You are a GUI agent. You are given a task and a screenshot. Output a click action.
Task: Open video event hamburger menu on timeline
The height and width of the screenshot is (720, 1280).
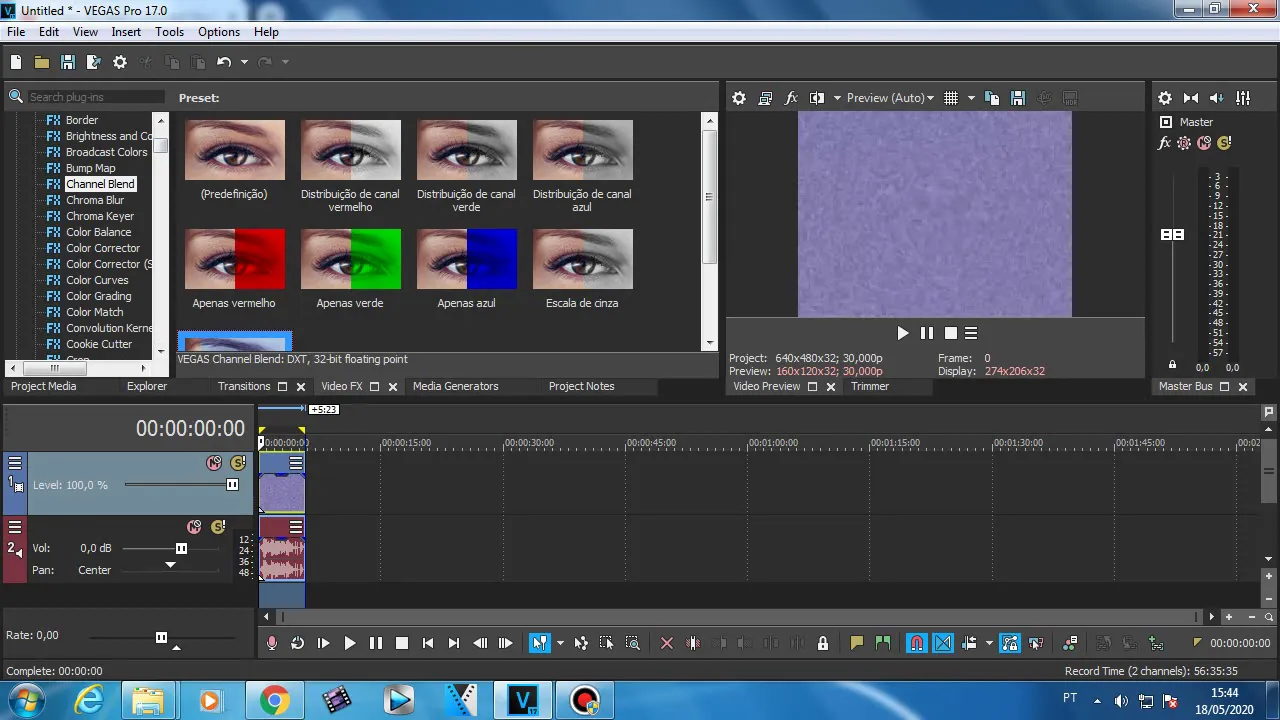coord(296,463)
